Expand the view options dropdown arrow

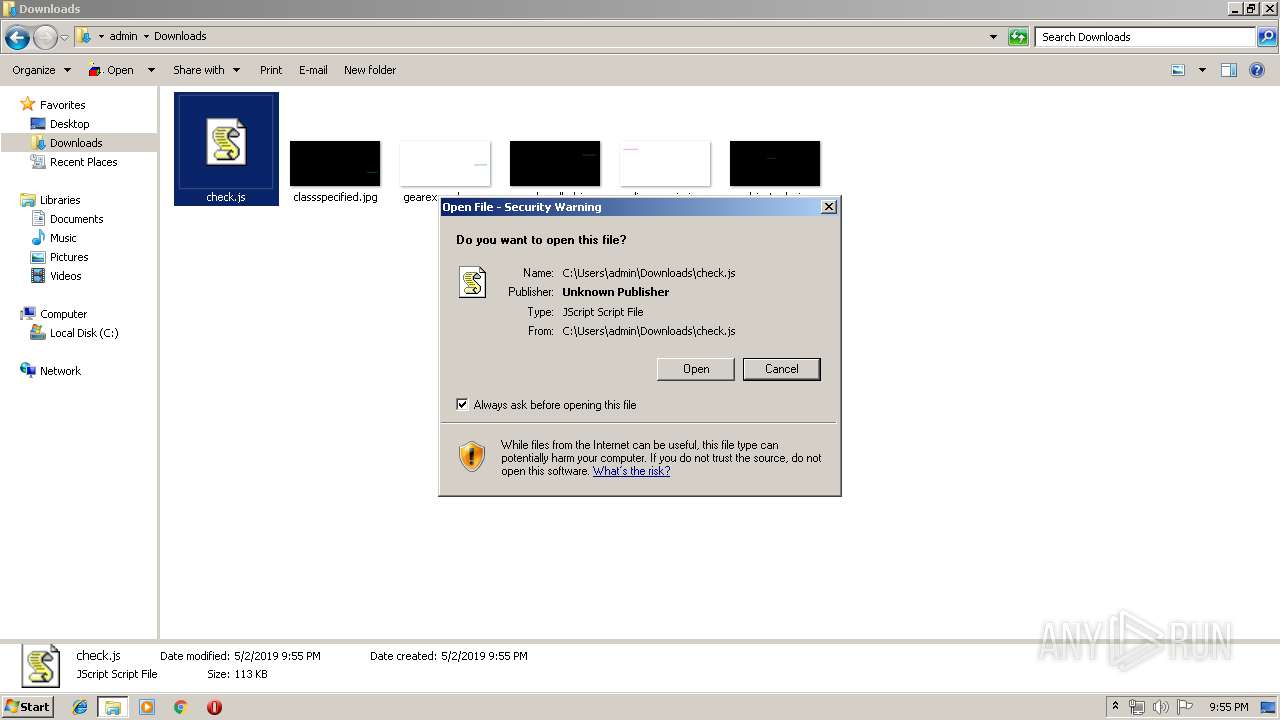1202,70
